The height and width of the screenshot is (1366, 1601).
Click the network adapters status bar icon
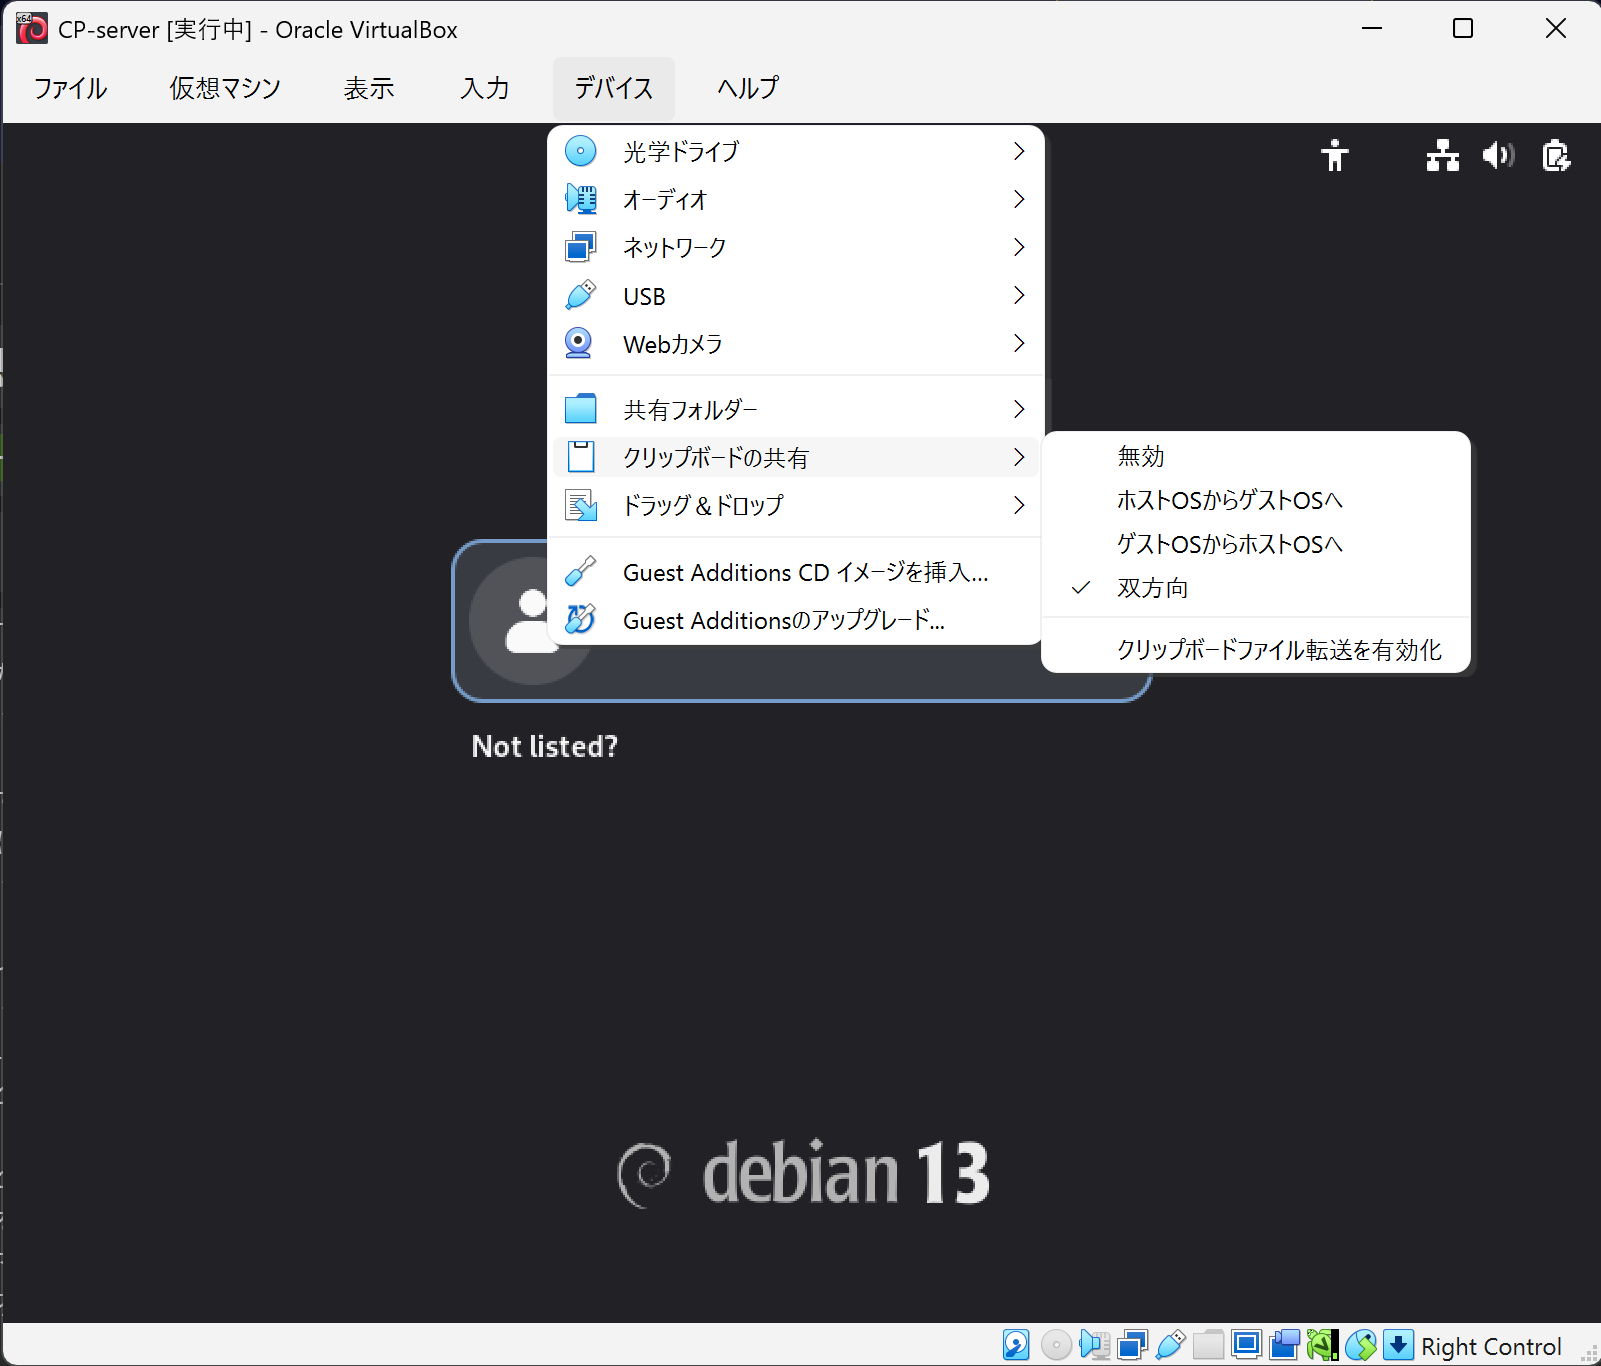coord(1133,1345)
